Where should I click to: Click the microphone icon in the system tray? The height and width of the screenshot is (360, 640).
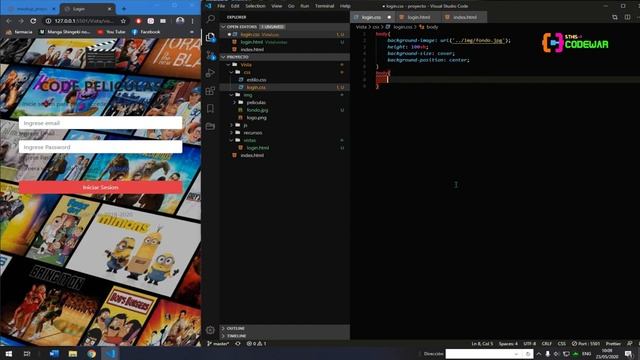click(x=547, y=354)
